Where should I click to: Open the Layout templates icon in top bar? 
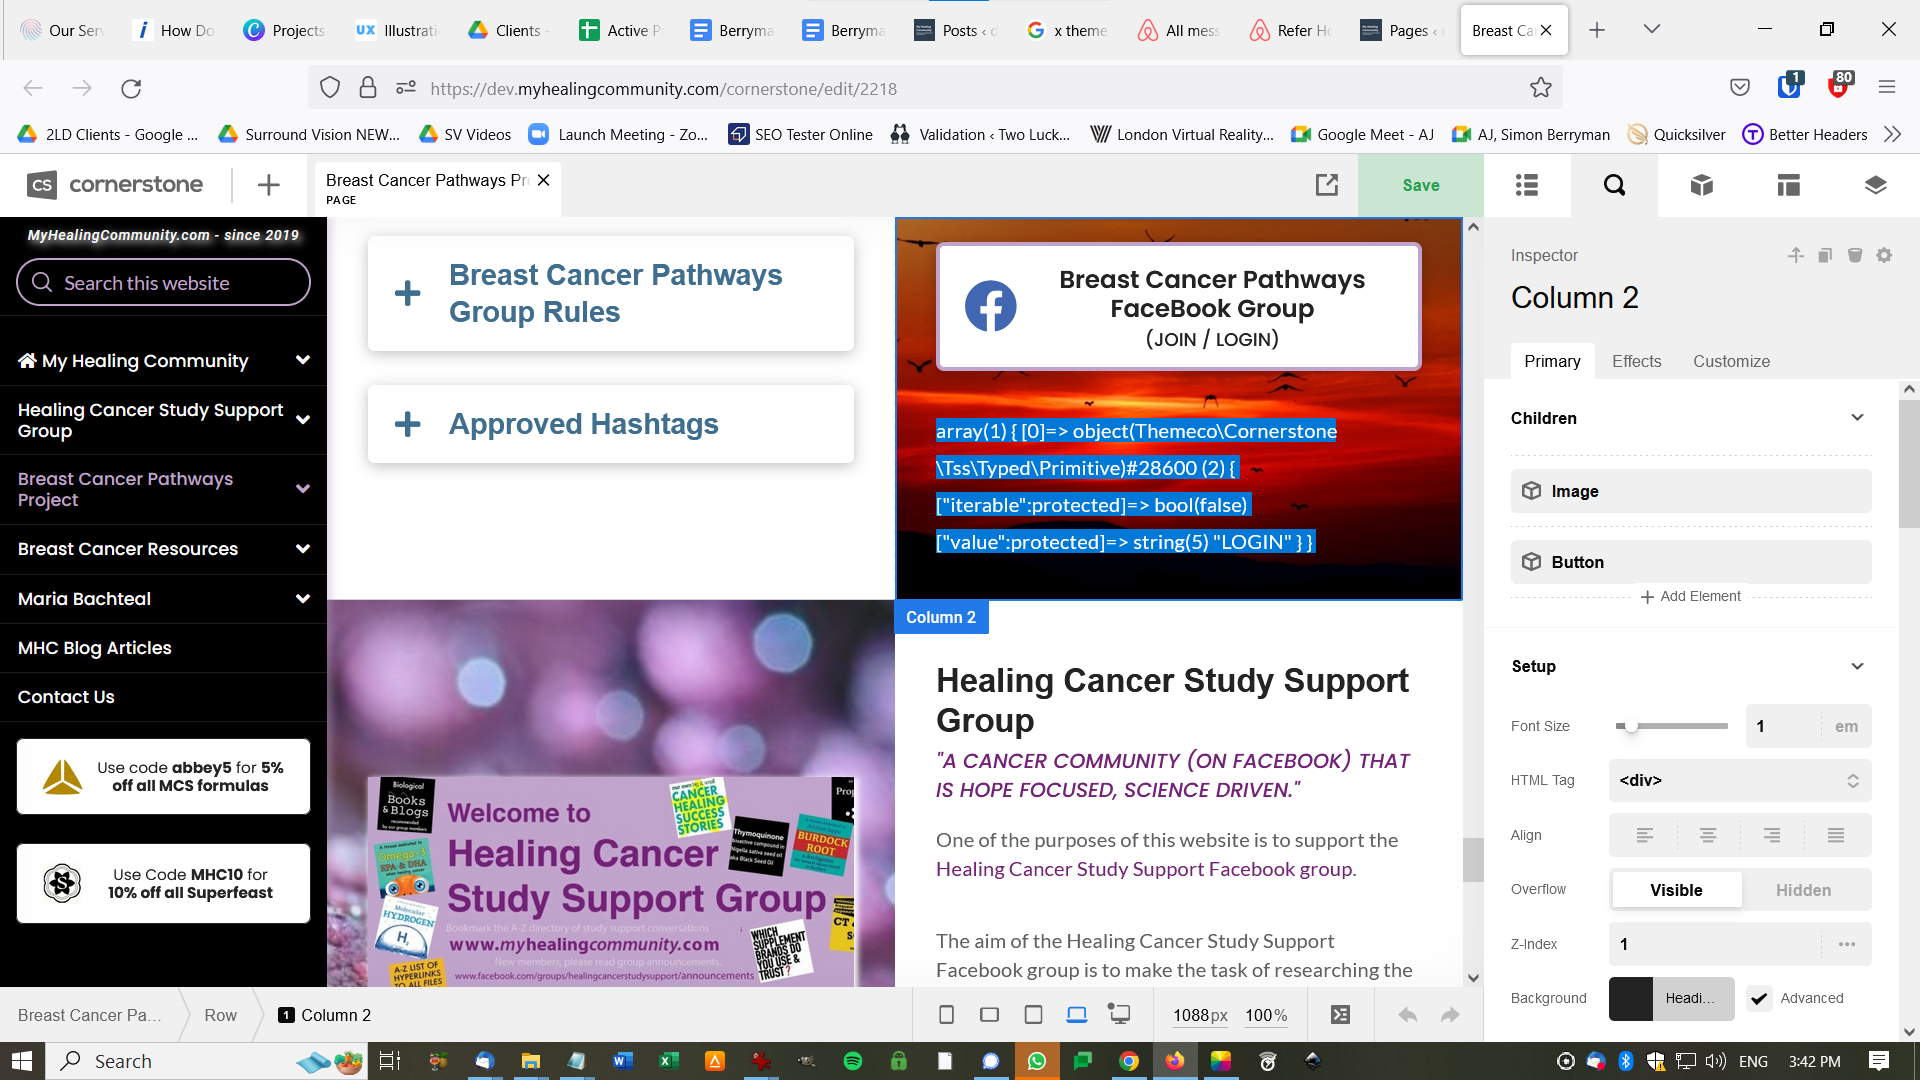coord(1788,185)
